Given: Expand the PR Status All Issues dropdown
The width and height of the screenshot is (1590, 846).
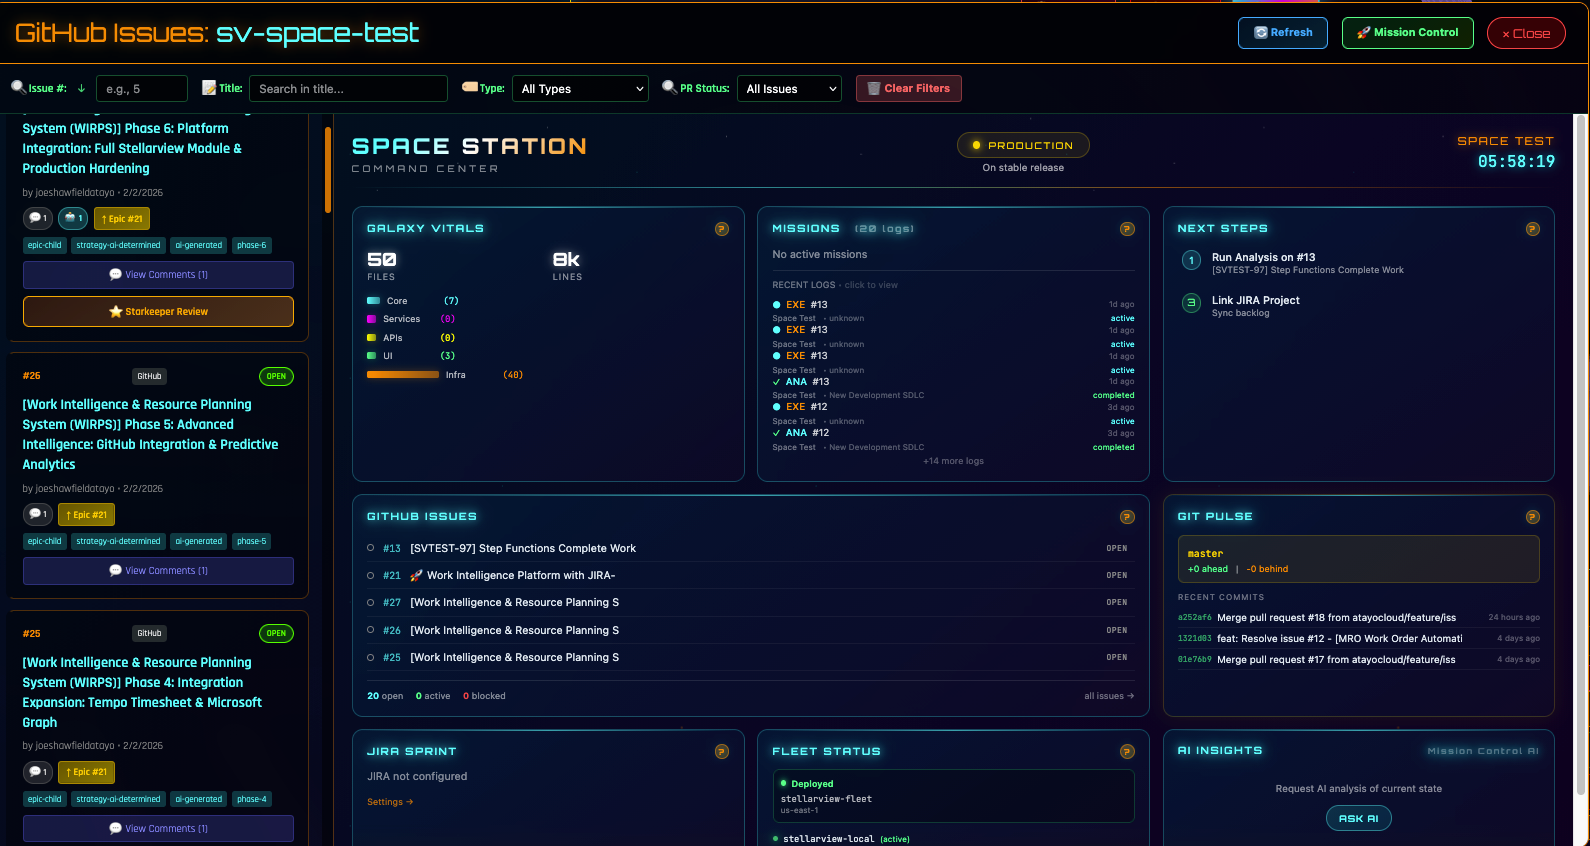Looking at the screenshot, I should pyautogui.click(x=789, y=89).
